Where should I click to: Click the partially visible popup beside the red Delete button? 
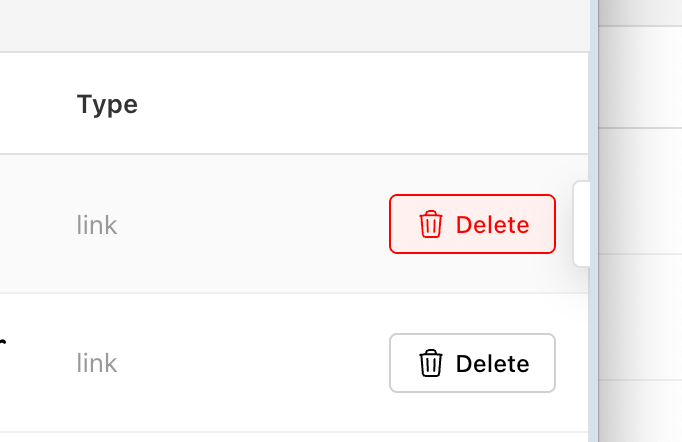pos(581,223)
